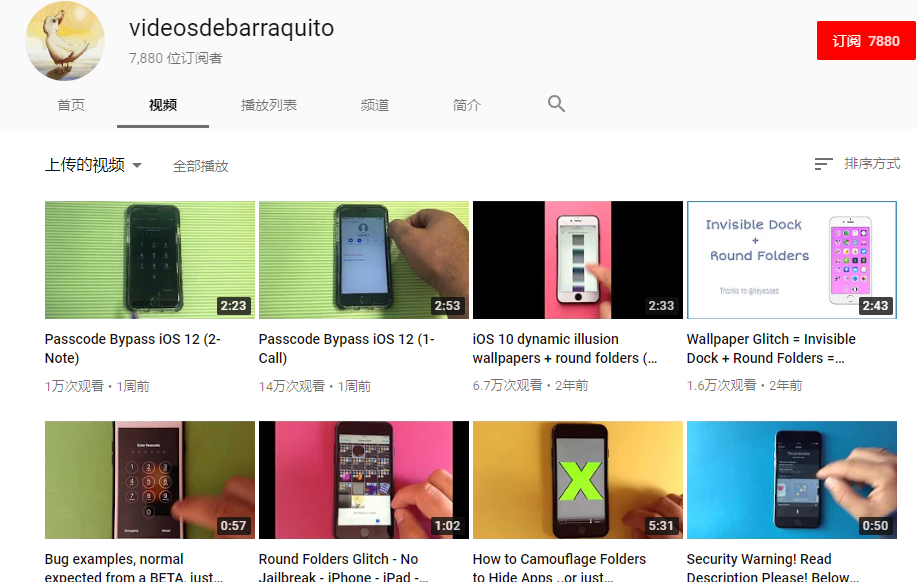Open the 简介 tab
Image resolution: width=918 pixels, height=582 pixels.
[467, 105]
